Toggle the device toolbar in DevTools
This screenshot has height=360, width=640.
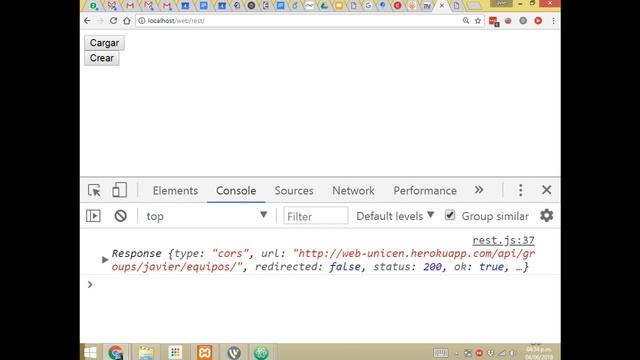[119, 190]
